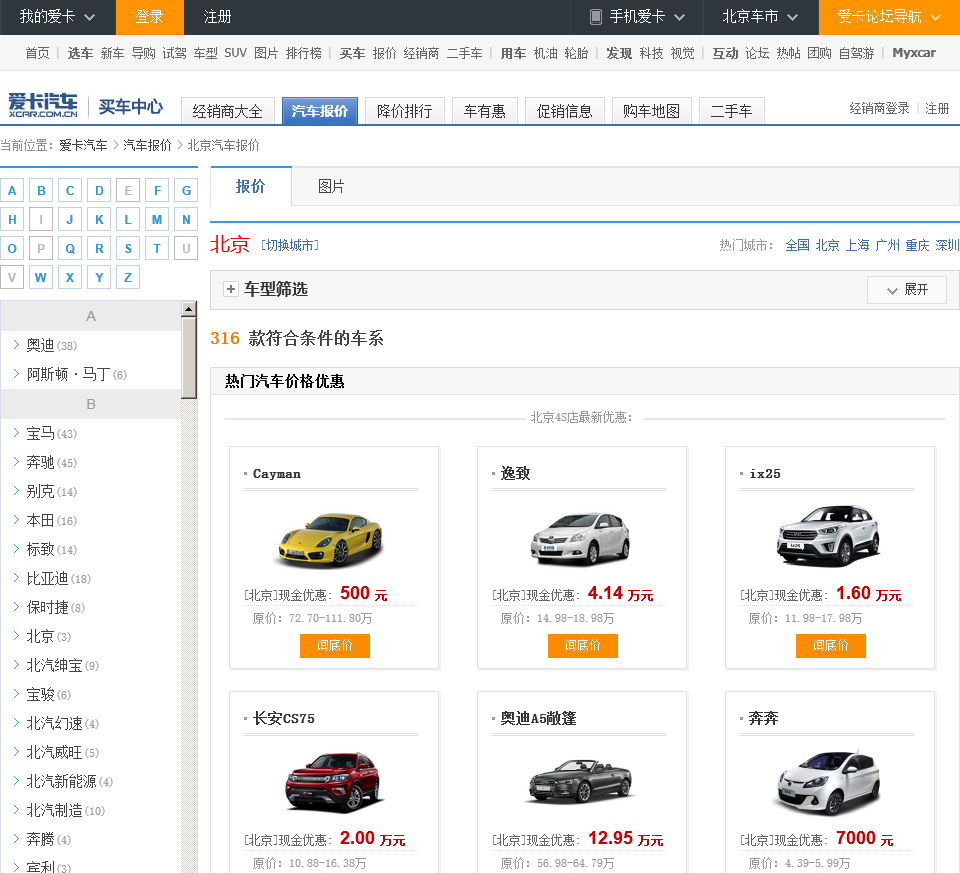Open the 我的爱卡 dropdown menu
The image size is (960, 873).
click(x=57, y=17)
